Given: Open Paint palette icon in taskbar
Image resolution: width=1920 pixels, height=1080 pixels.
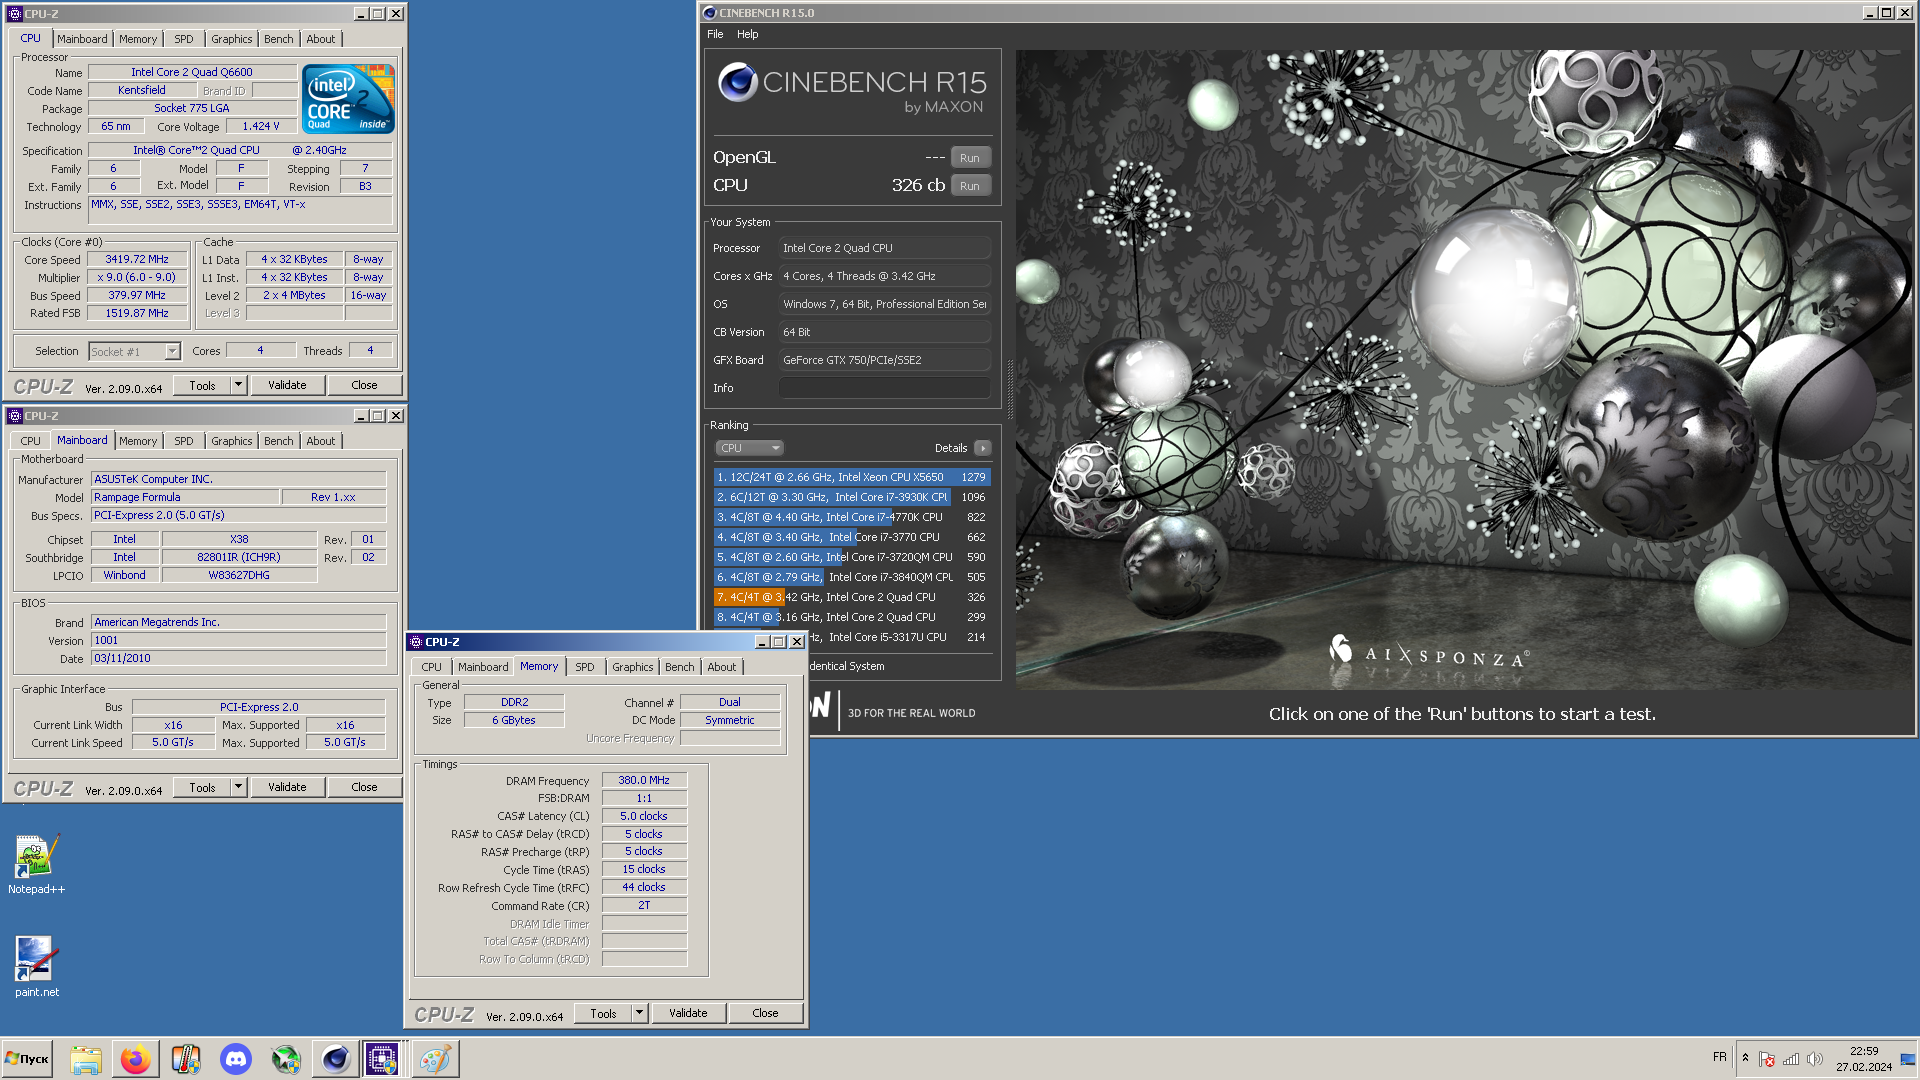Looking at the screenshot, I should tap(435, 1059).
